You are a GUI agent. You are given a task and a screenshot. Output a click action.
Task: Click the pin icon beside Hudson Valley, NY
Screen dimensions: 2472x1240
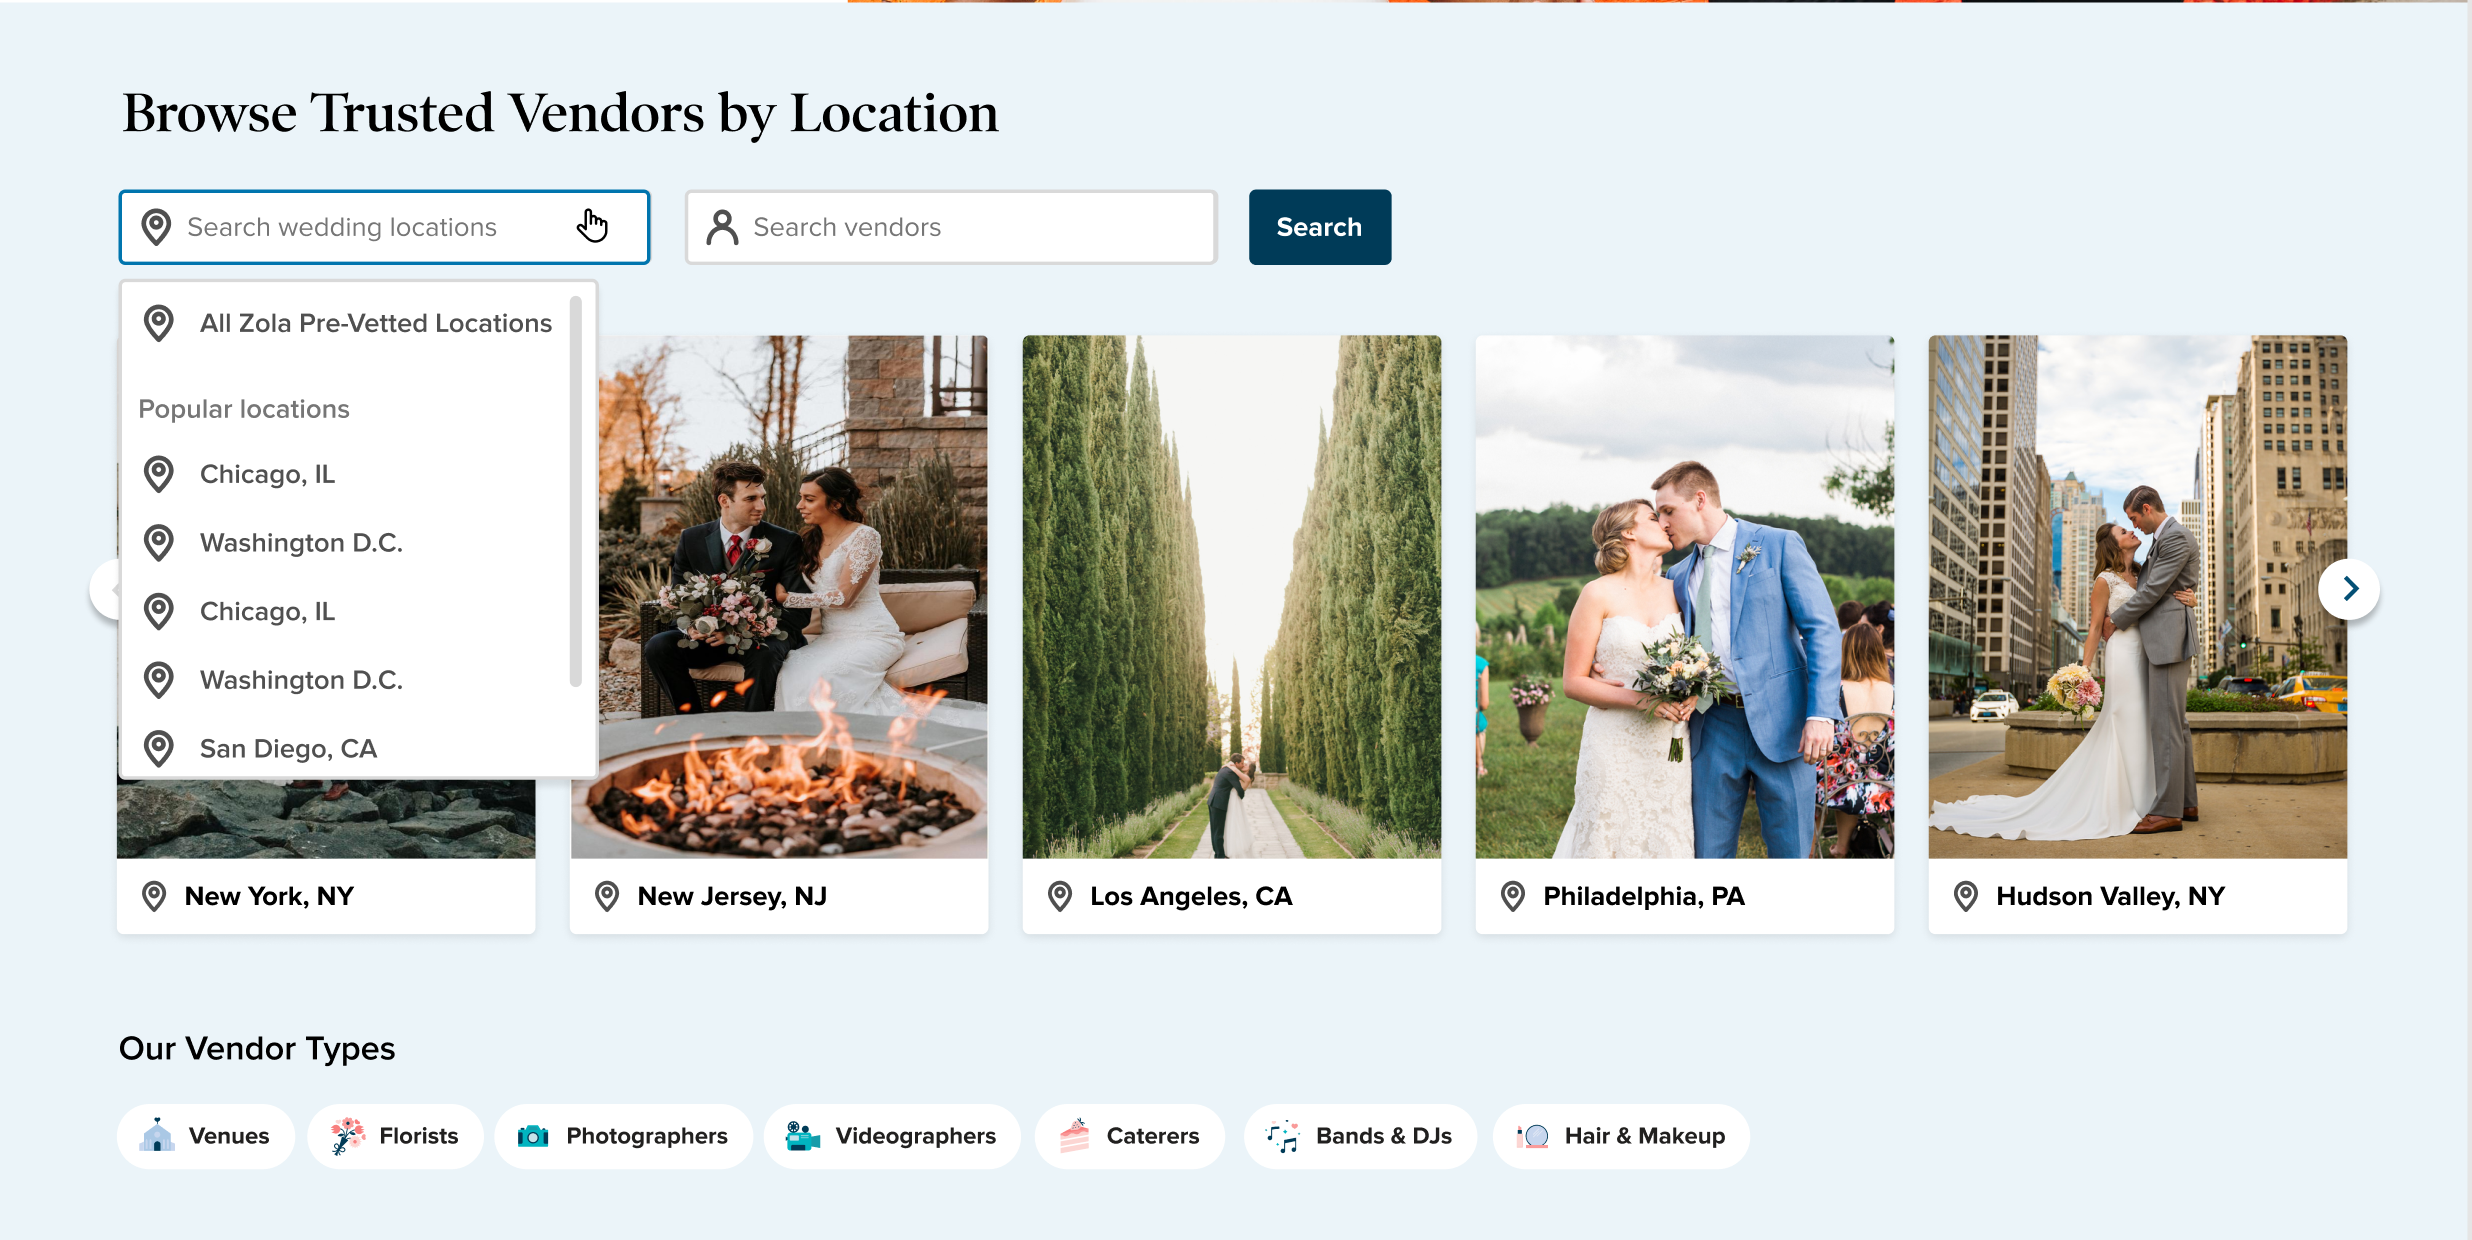[x=1965, y=896]
